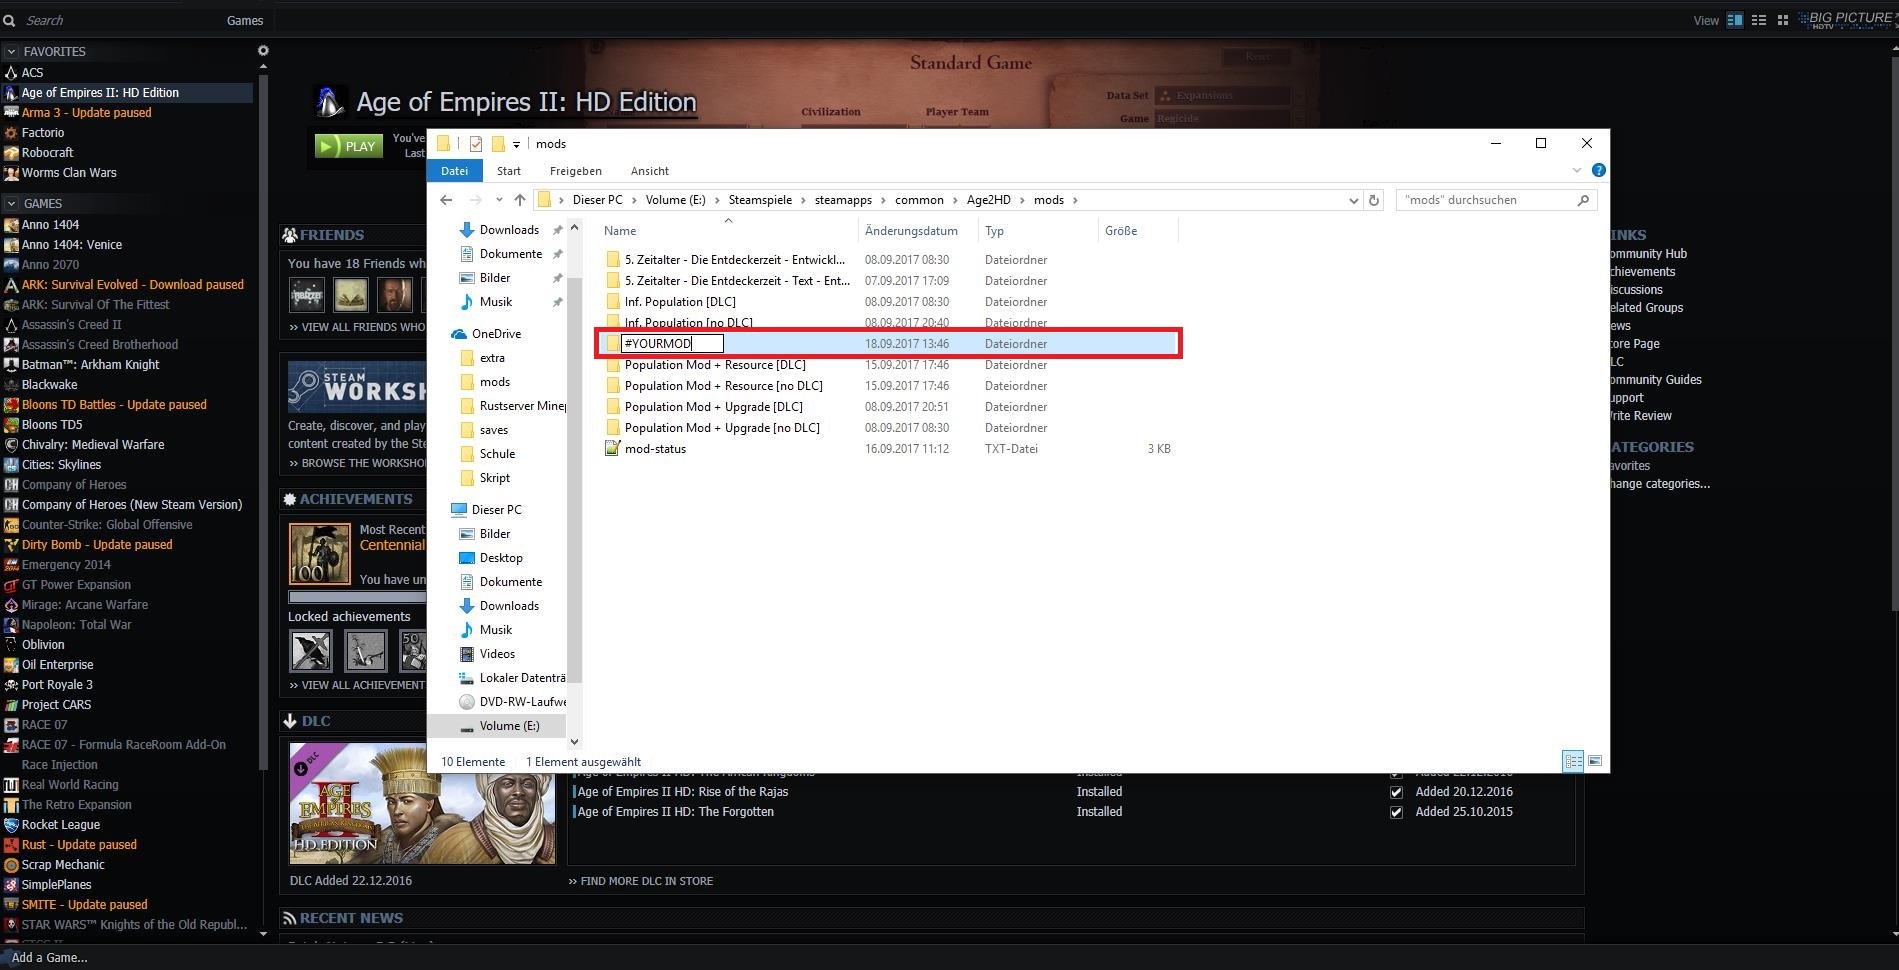Screen dimensions: 1899x970
Task: Click the Explorer navigation pane scrollbar
Action: click(x=574, y=480)
